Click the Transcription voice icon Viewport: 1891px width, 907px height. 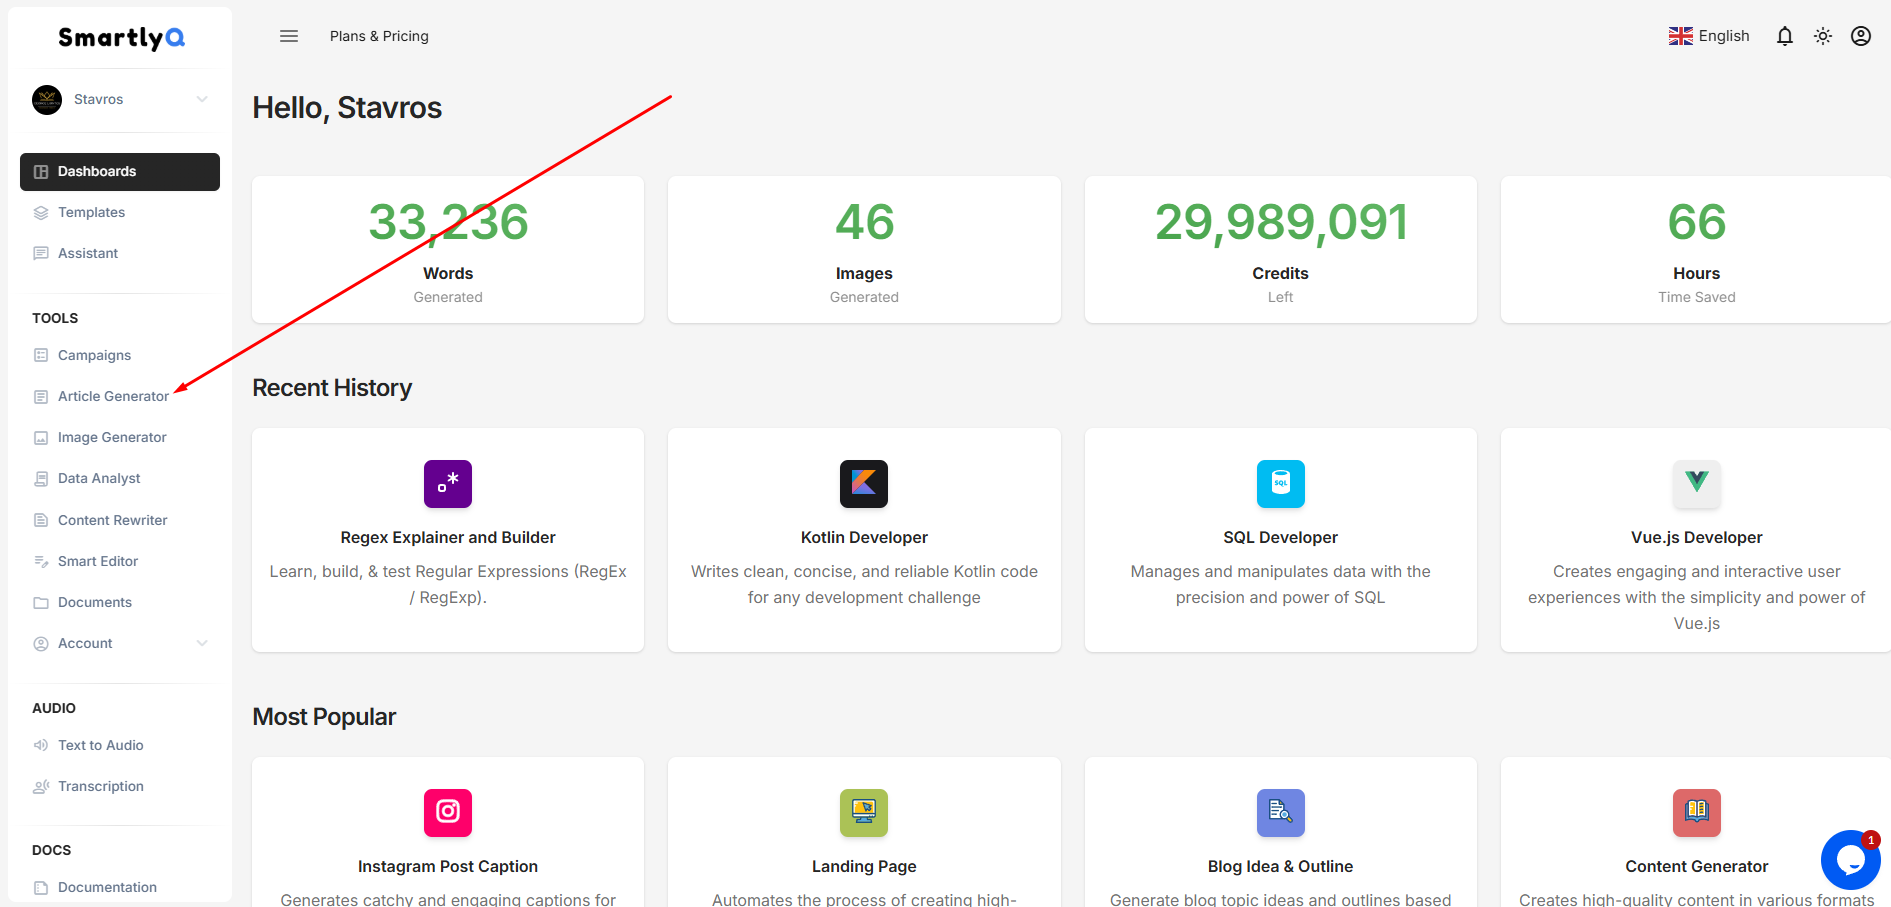[41, 787]
